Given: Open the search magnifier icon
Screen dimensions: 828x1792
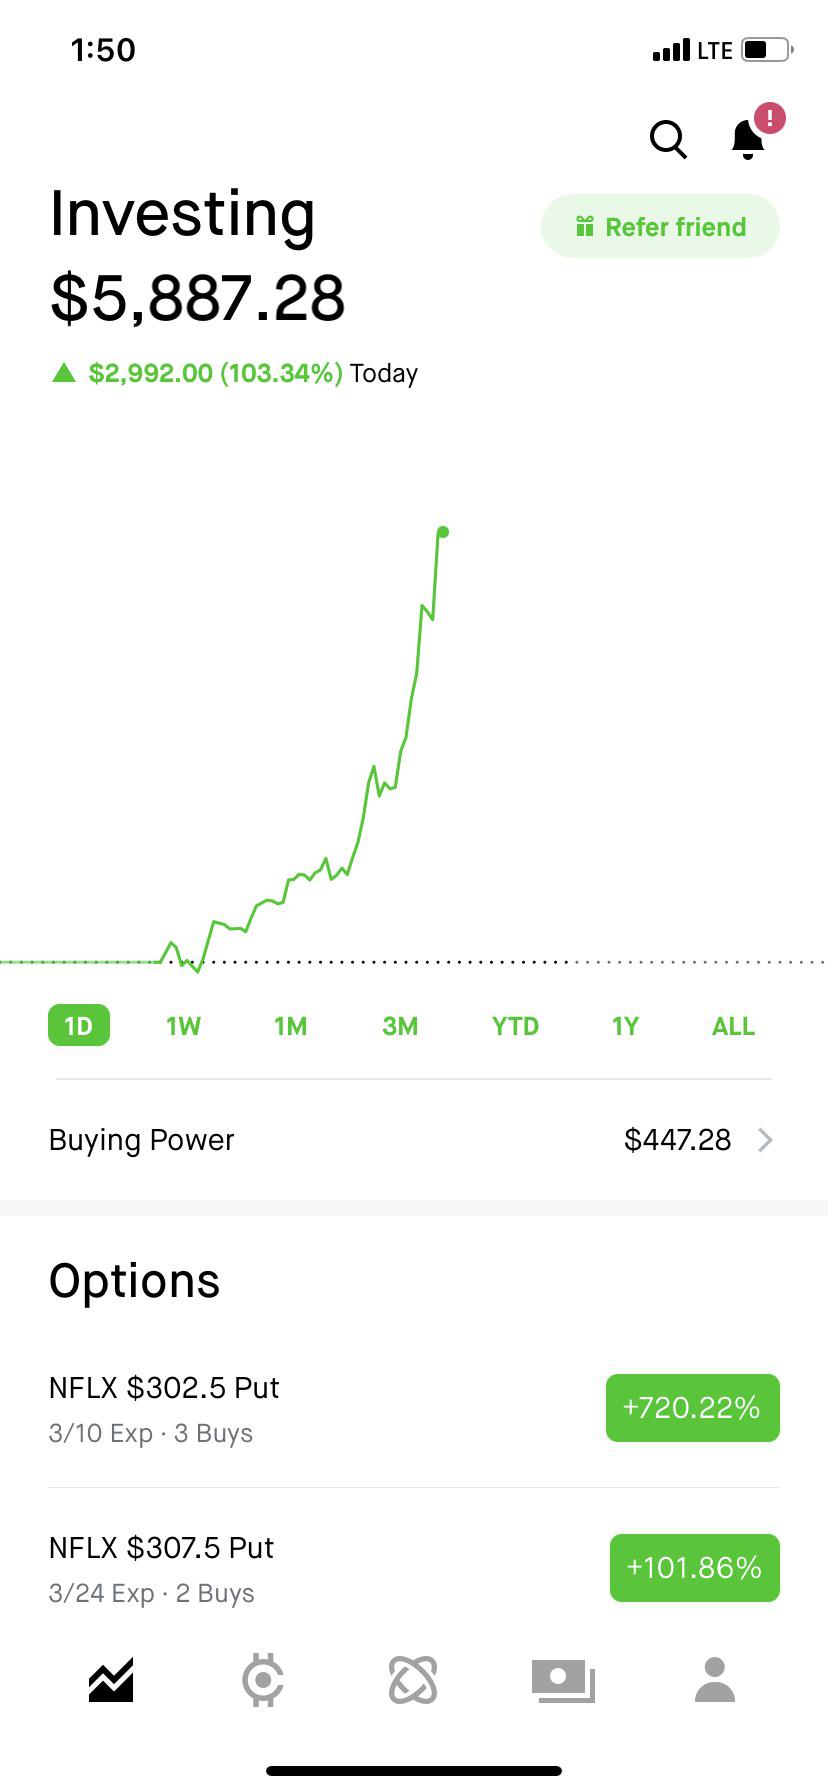Looking at the screenshot, I should (x=668, y=140).
